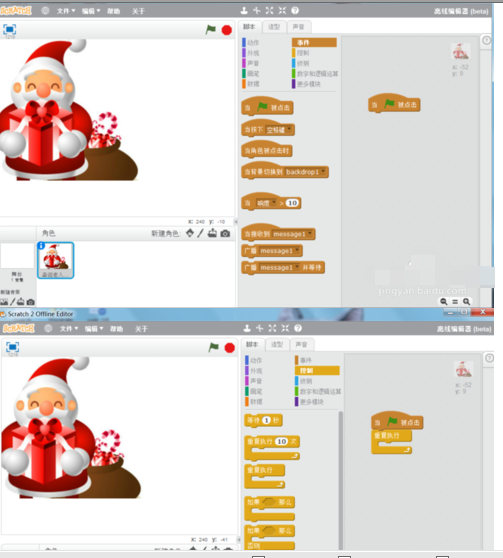Open the sprite info 'i' badge on Santa thumbnail
Screen dimensions: 503x558
(41, 246)
